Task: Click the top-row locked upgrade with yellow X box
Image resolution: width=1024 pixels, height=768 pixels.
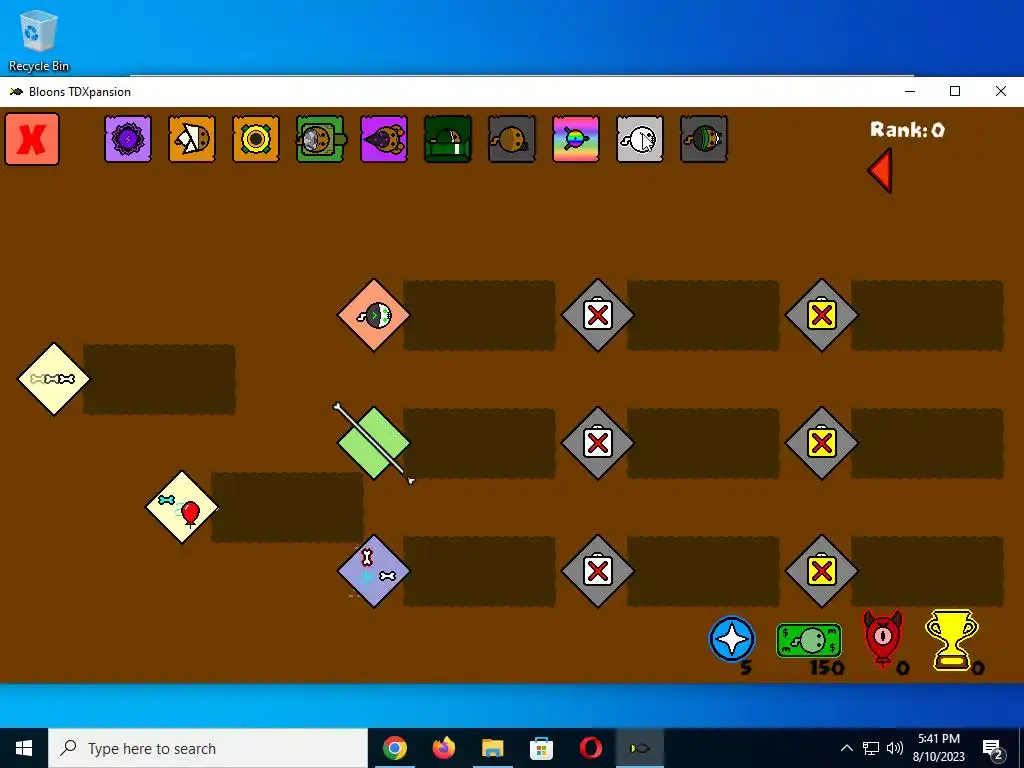Action: (822, 315)
